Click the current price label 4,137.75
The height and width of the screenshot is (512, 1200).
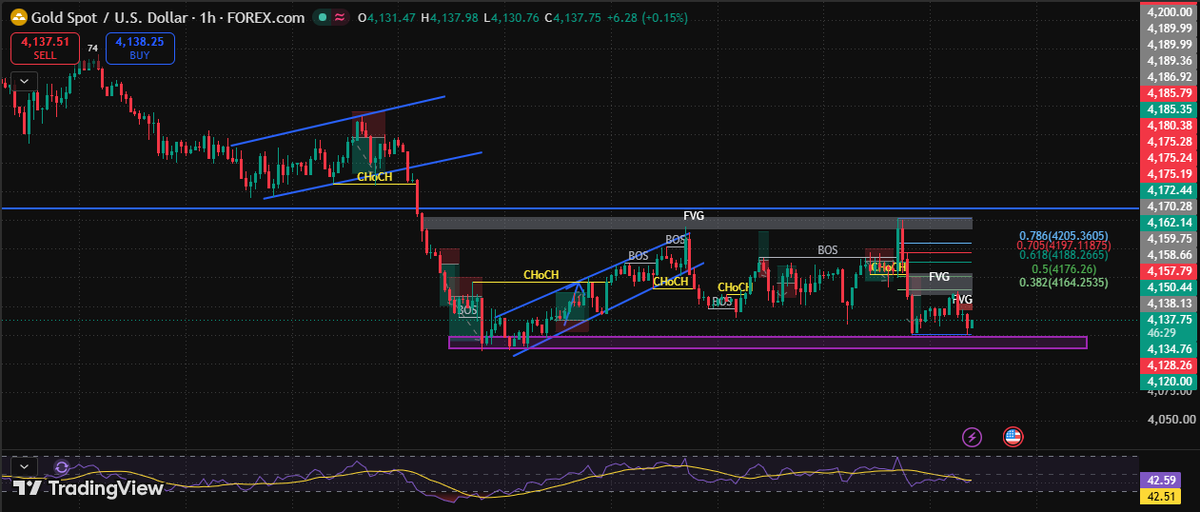click(x=1169, y=319)
